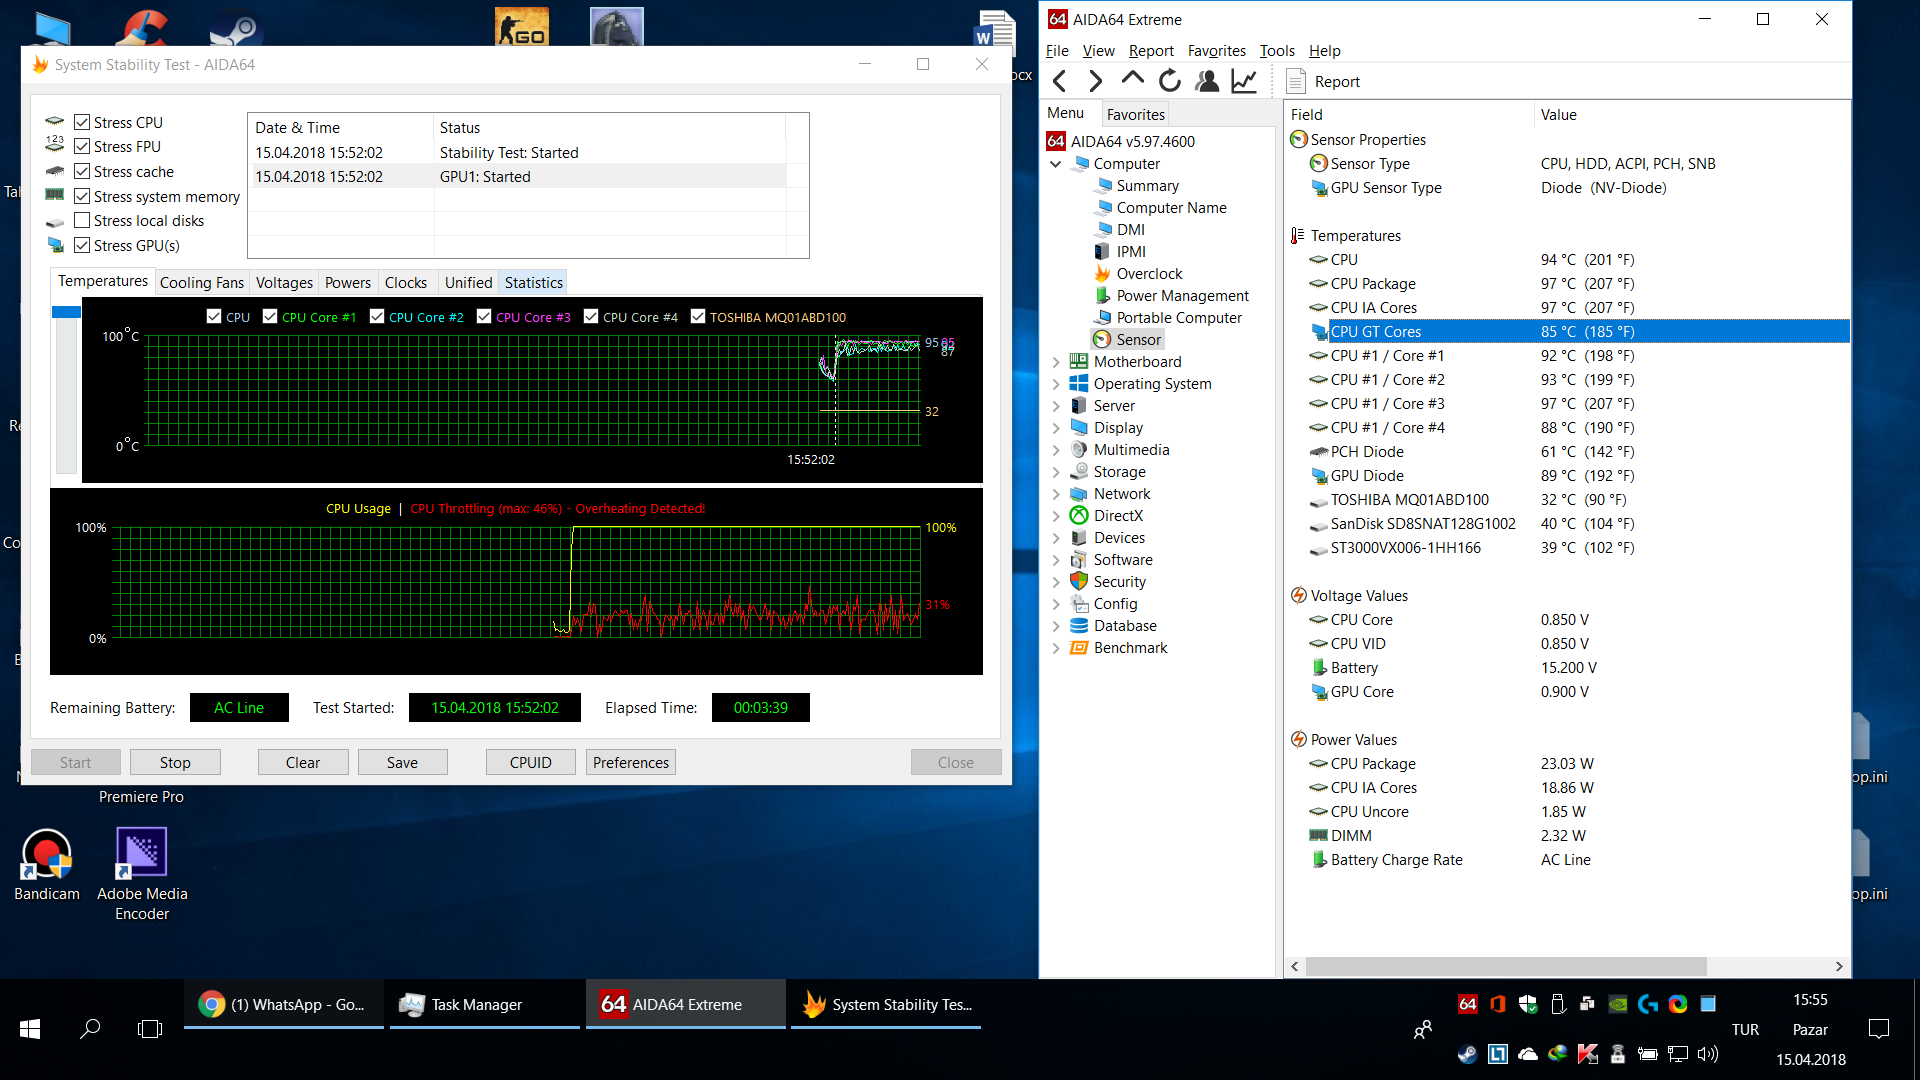Expand the Network tree node
This screenshot has width=1920, height=1080.
[x=1056, y=494]
